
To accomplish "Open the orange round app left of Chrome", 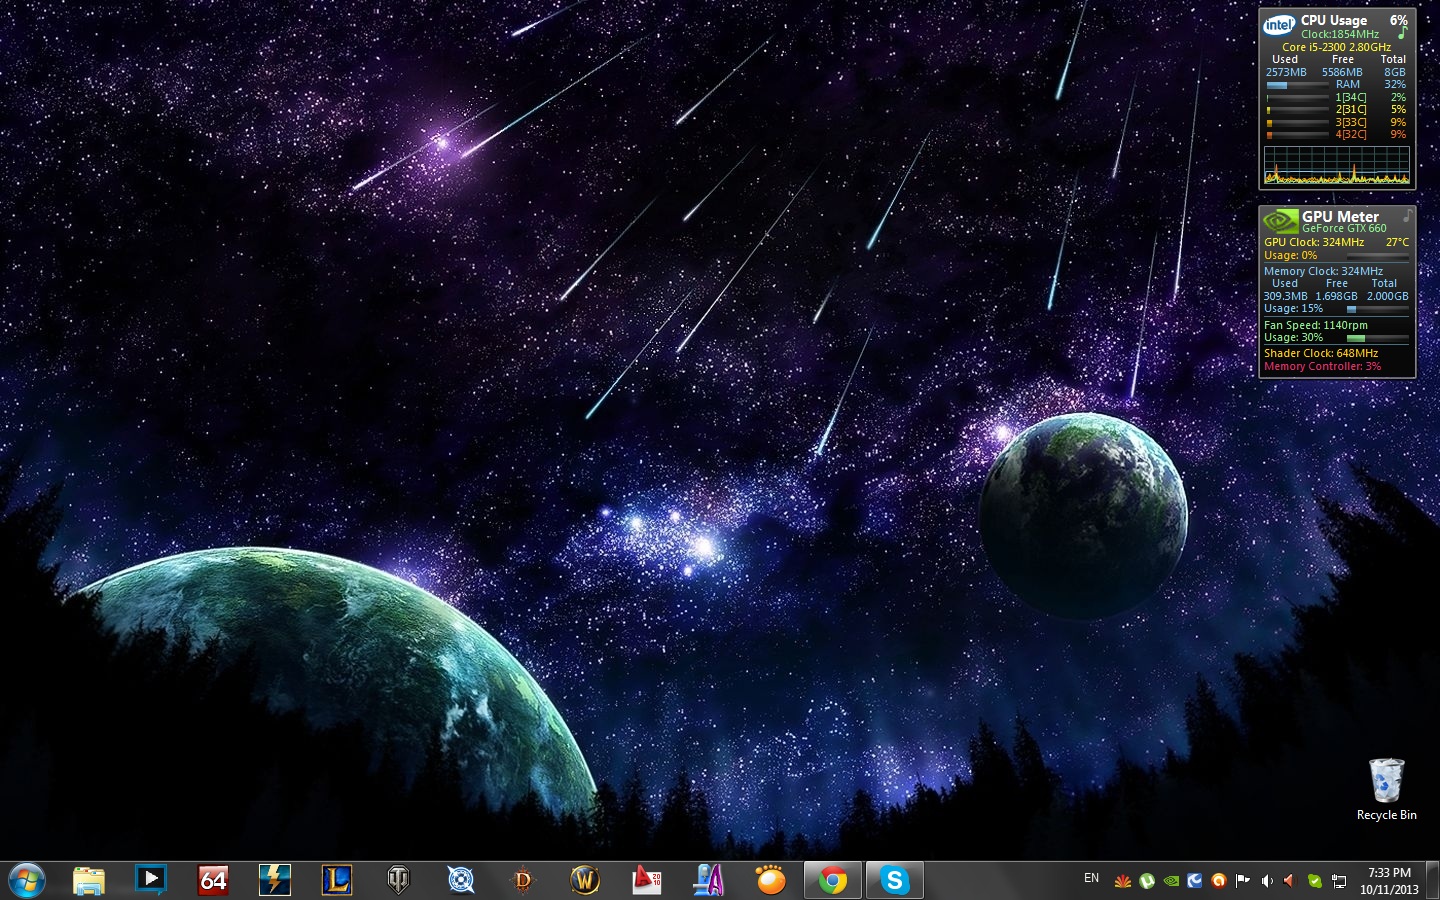I will click(771, 881).
